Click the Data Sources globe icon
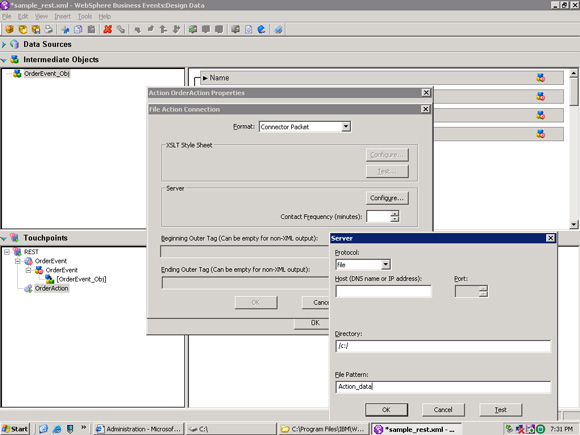Image resolution: width=580 pixels, height=435 pixels. [x=15, y=44]
